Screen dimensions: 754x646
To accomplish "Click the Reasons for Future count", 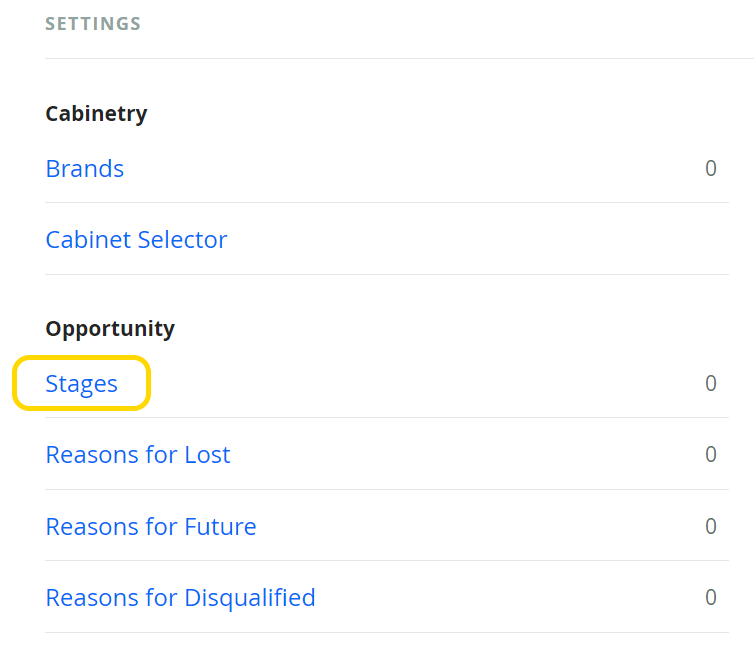I will pyautogui.click(x=711, y=527).
